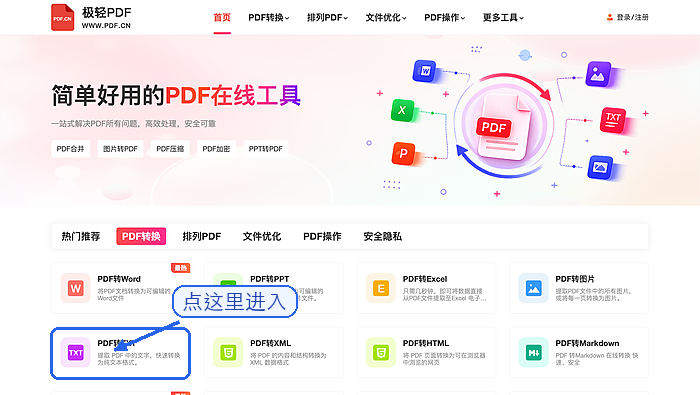Select the 热门推荐 category tab
This screenshot has width=700, height=395.
pos(81,236)
